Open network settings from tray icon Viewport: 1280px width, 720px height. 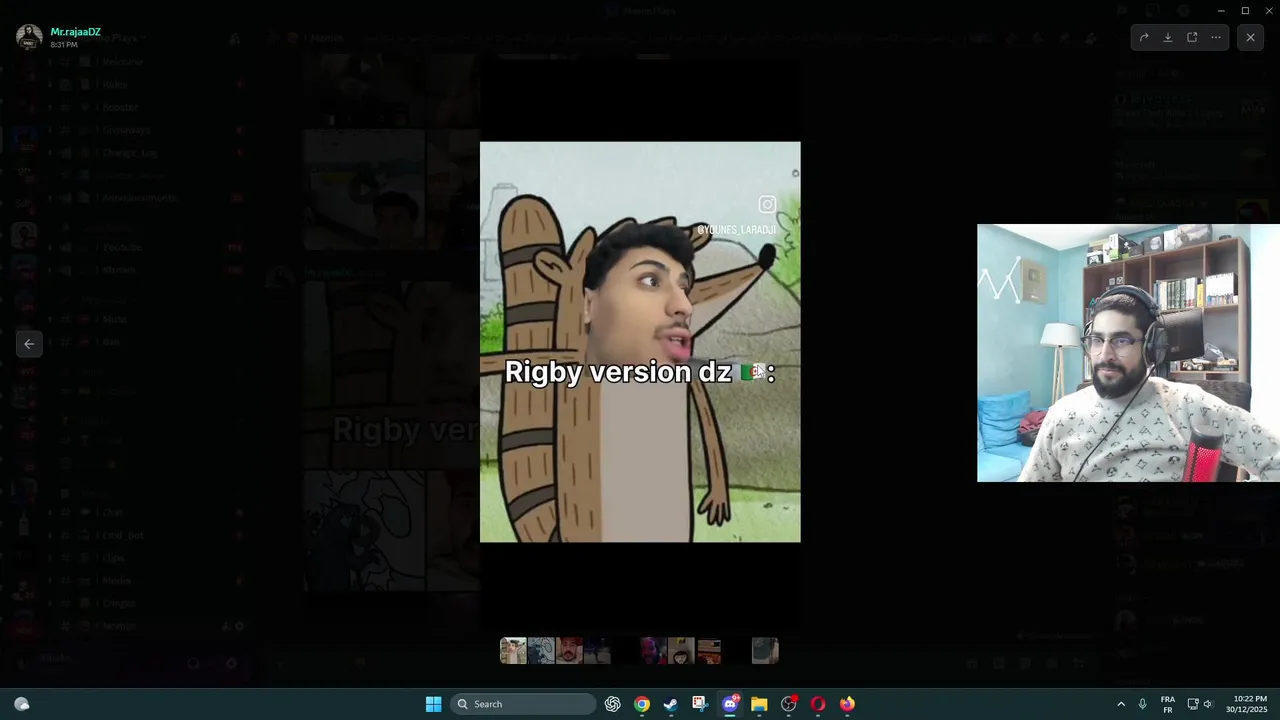1193,704
